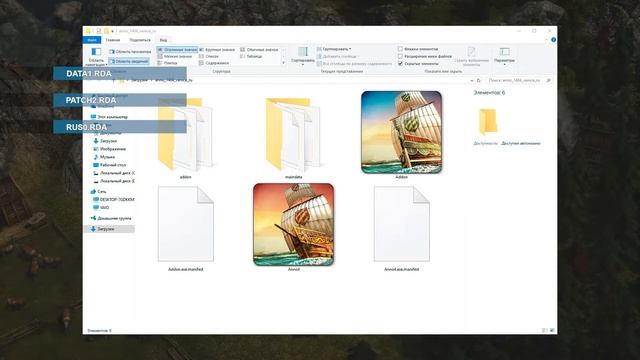Open the Navigation pane (Область навигации) menu
The width and height of the screenshot is (640, 360).
click(96, 56)
